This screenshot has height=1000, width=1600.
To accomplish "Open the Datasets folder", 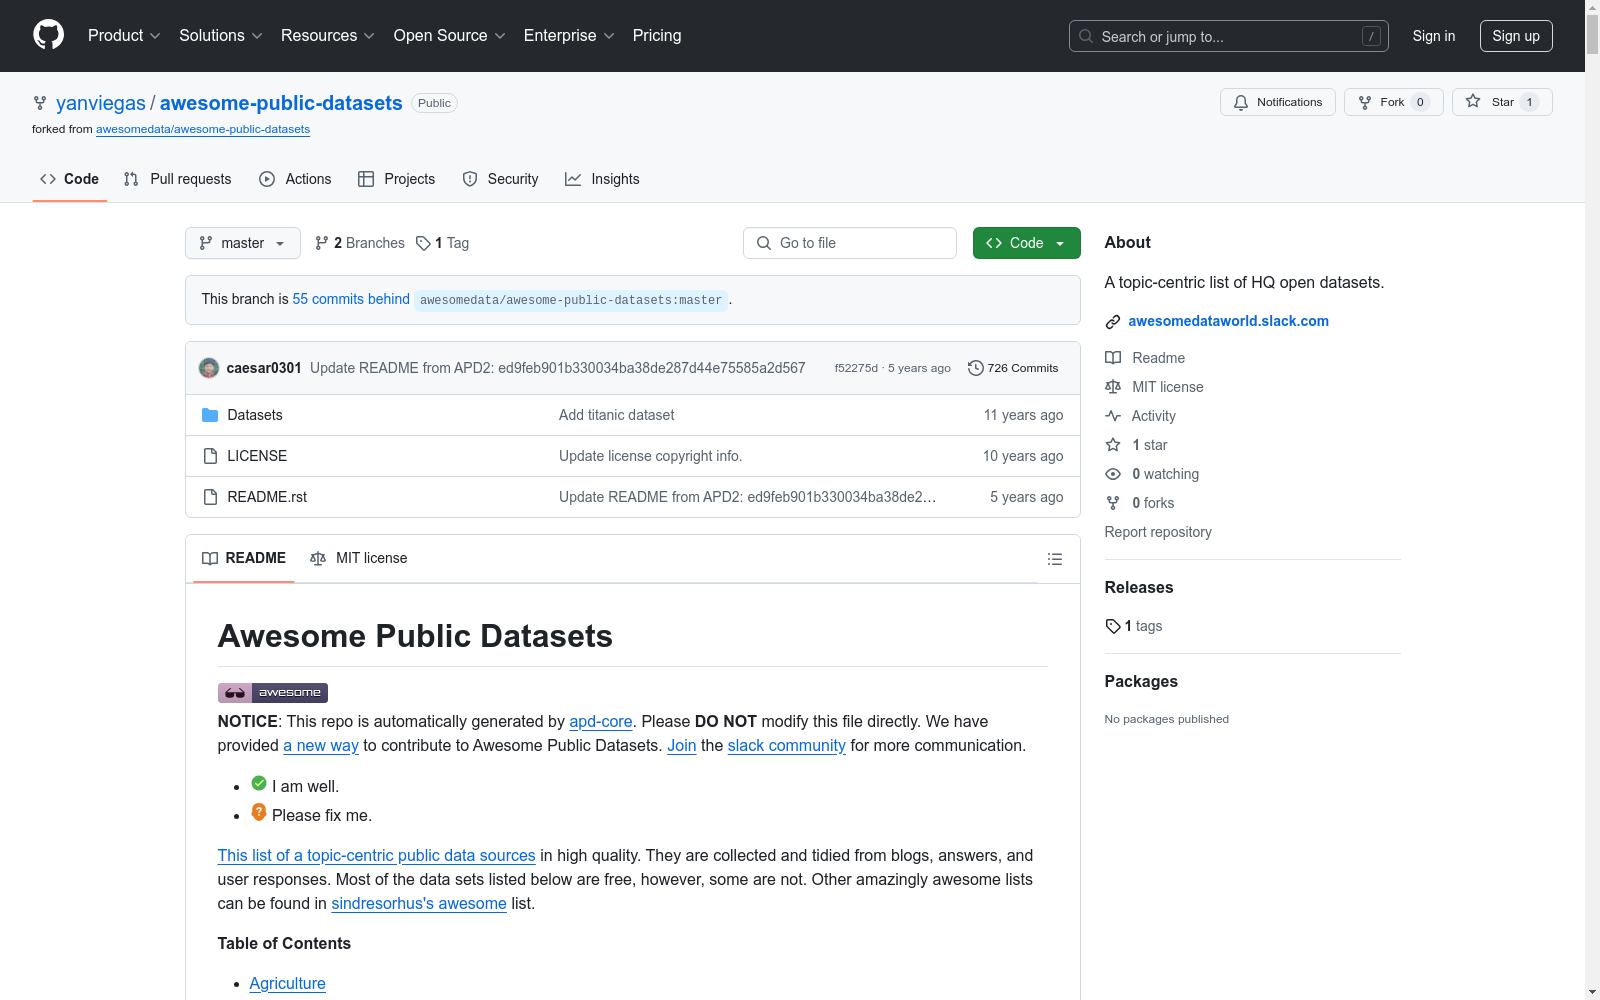I will 255,415.
